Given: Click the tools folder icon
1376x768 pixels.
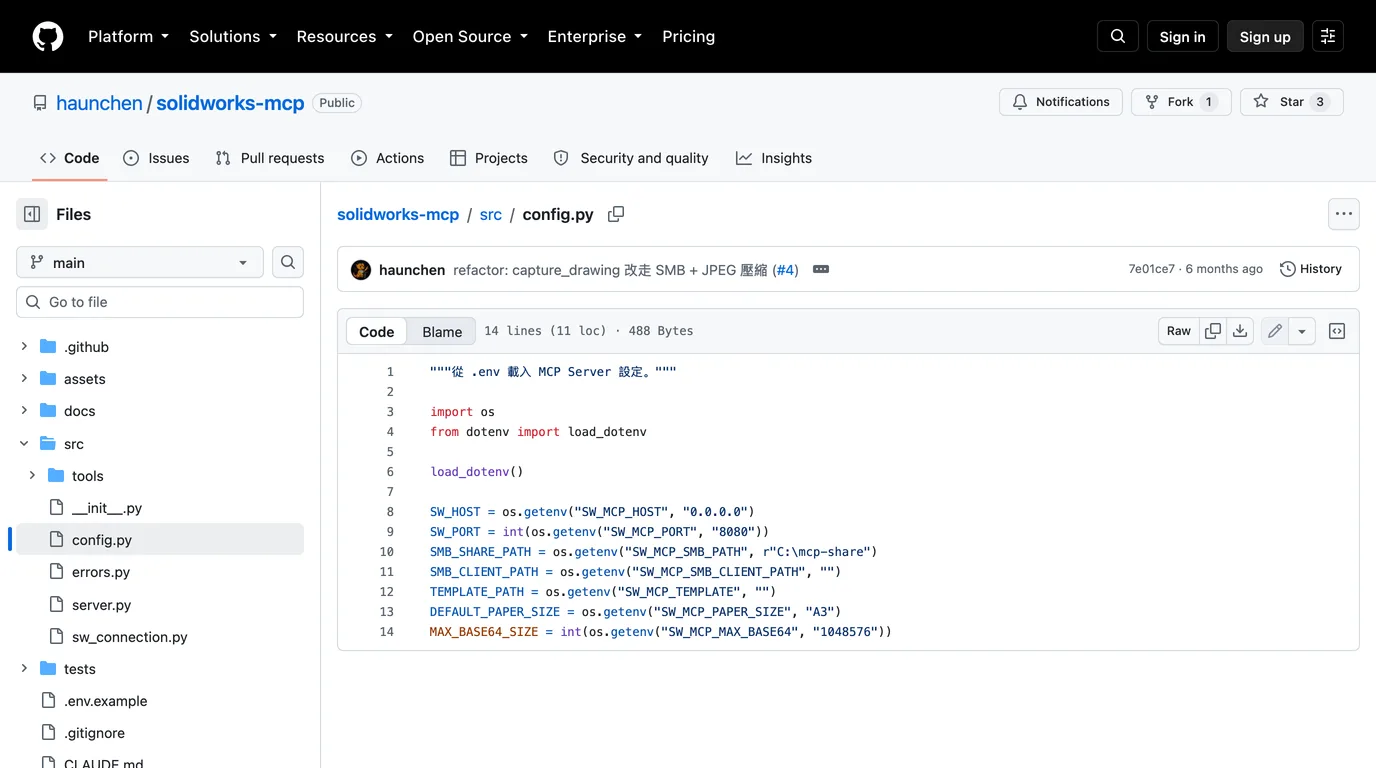Looking at the screenshot, I should [56, 476].
